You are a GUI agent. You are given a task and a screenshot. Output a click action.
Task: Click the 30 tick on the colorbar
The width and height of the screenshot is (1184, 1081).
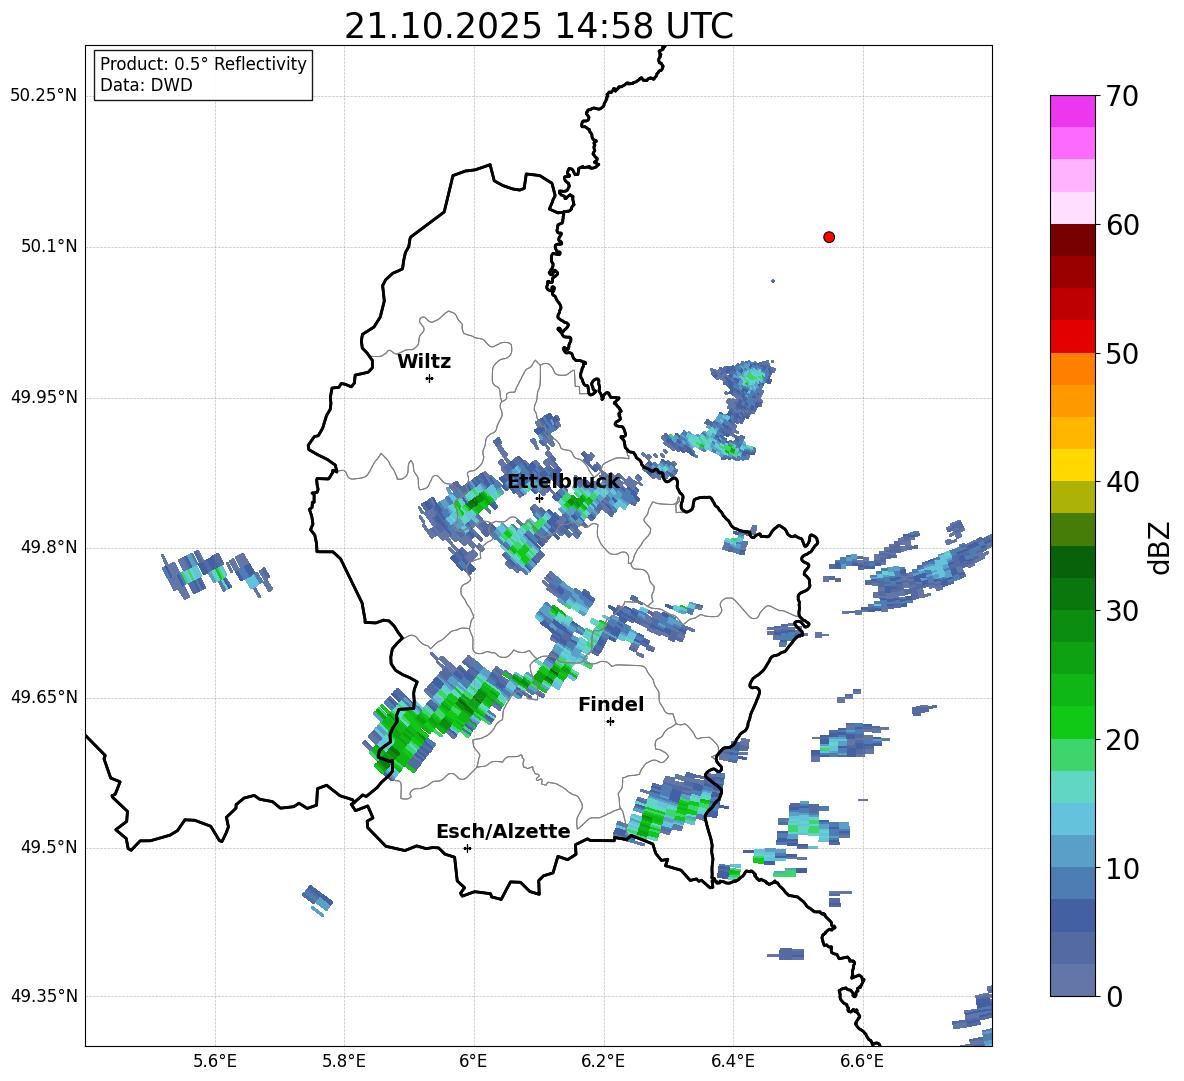(1122, 611)
